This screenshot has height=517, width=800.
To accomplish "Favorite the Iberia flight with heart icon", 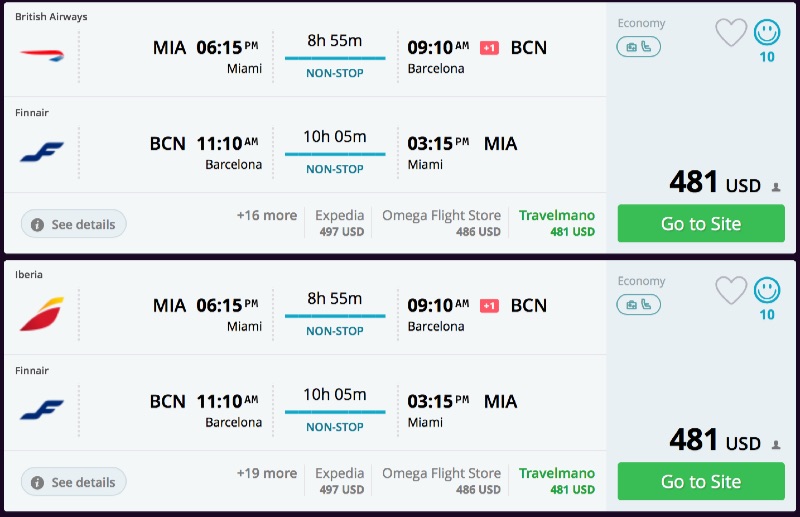I will [x=731, y=291].
